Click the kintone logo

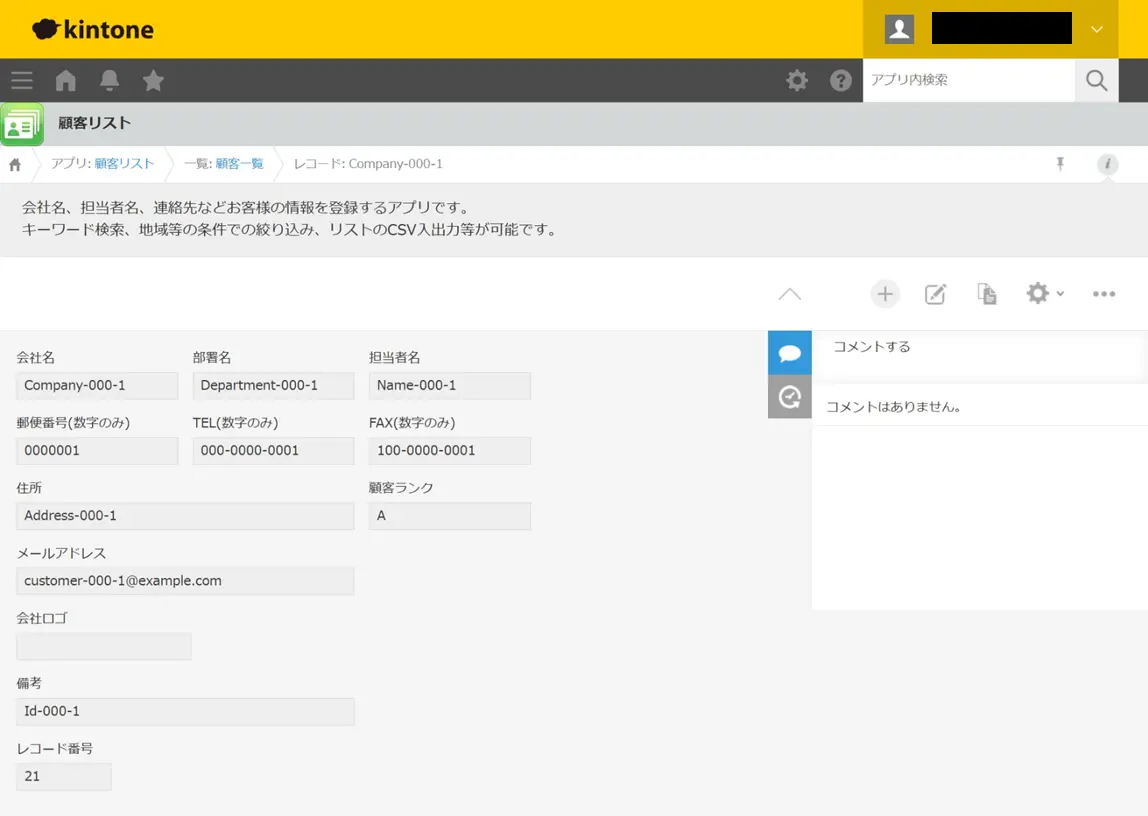click(93, 29)
